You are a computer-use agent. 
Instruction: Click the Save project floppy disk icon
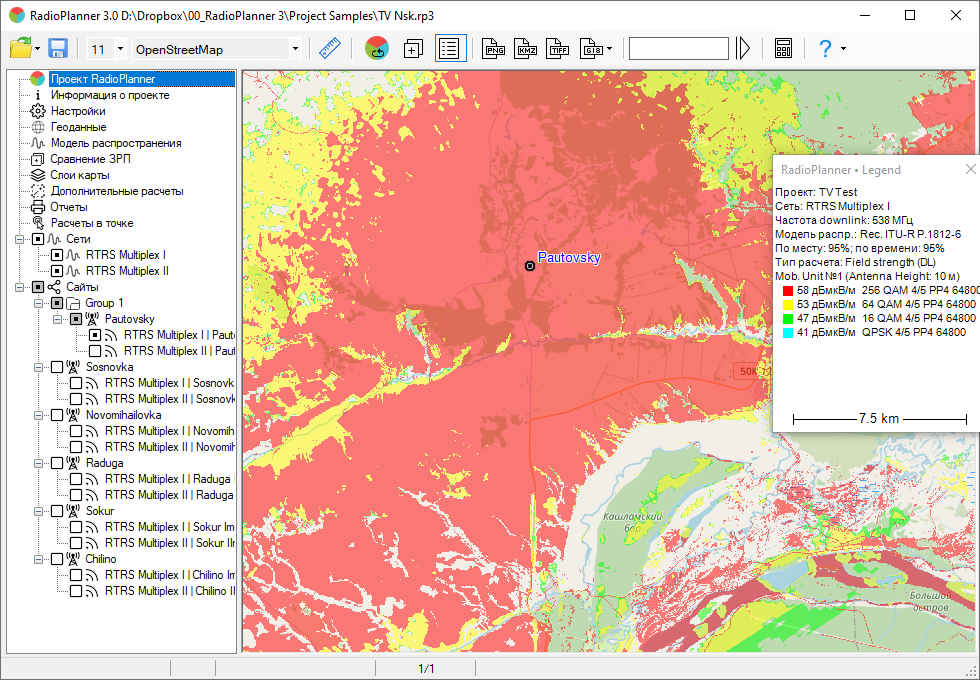coord(57,48)
